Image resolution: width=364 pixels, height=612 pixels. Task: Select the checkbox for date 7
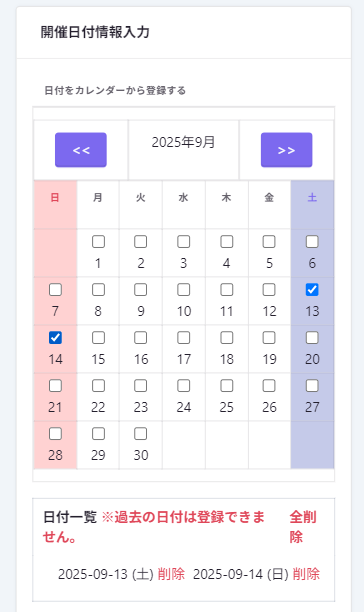click(55, 290)
